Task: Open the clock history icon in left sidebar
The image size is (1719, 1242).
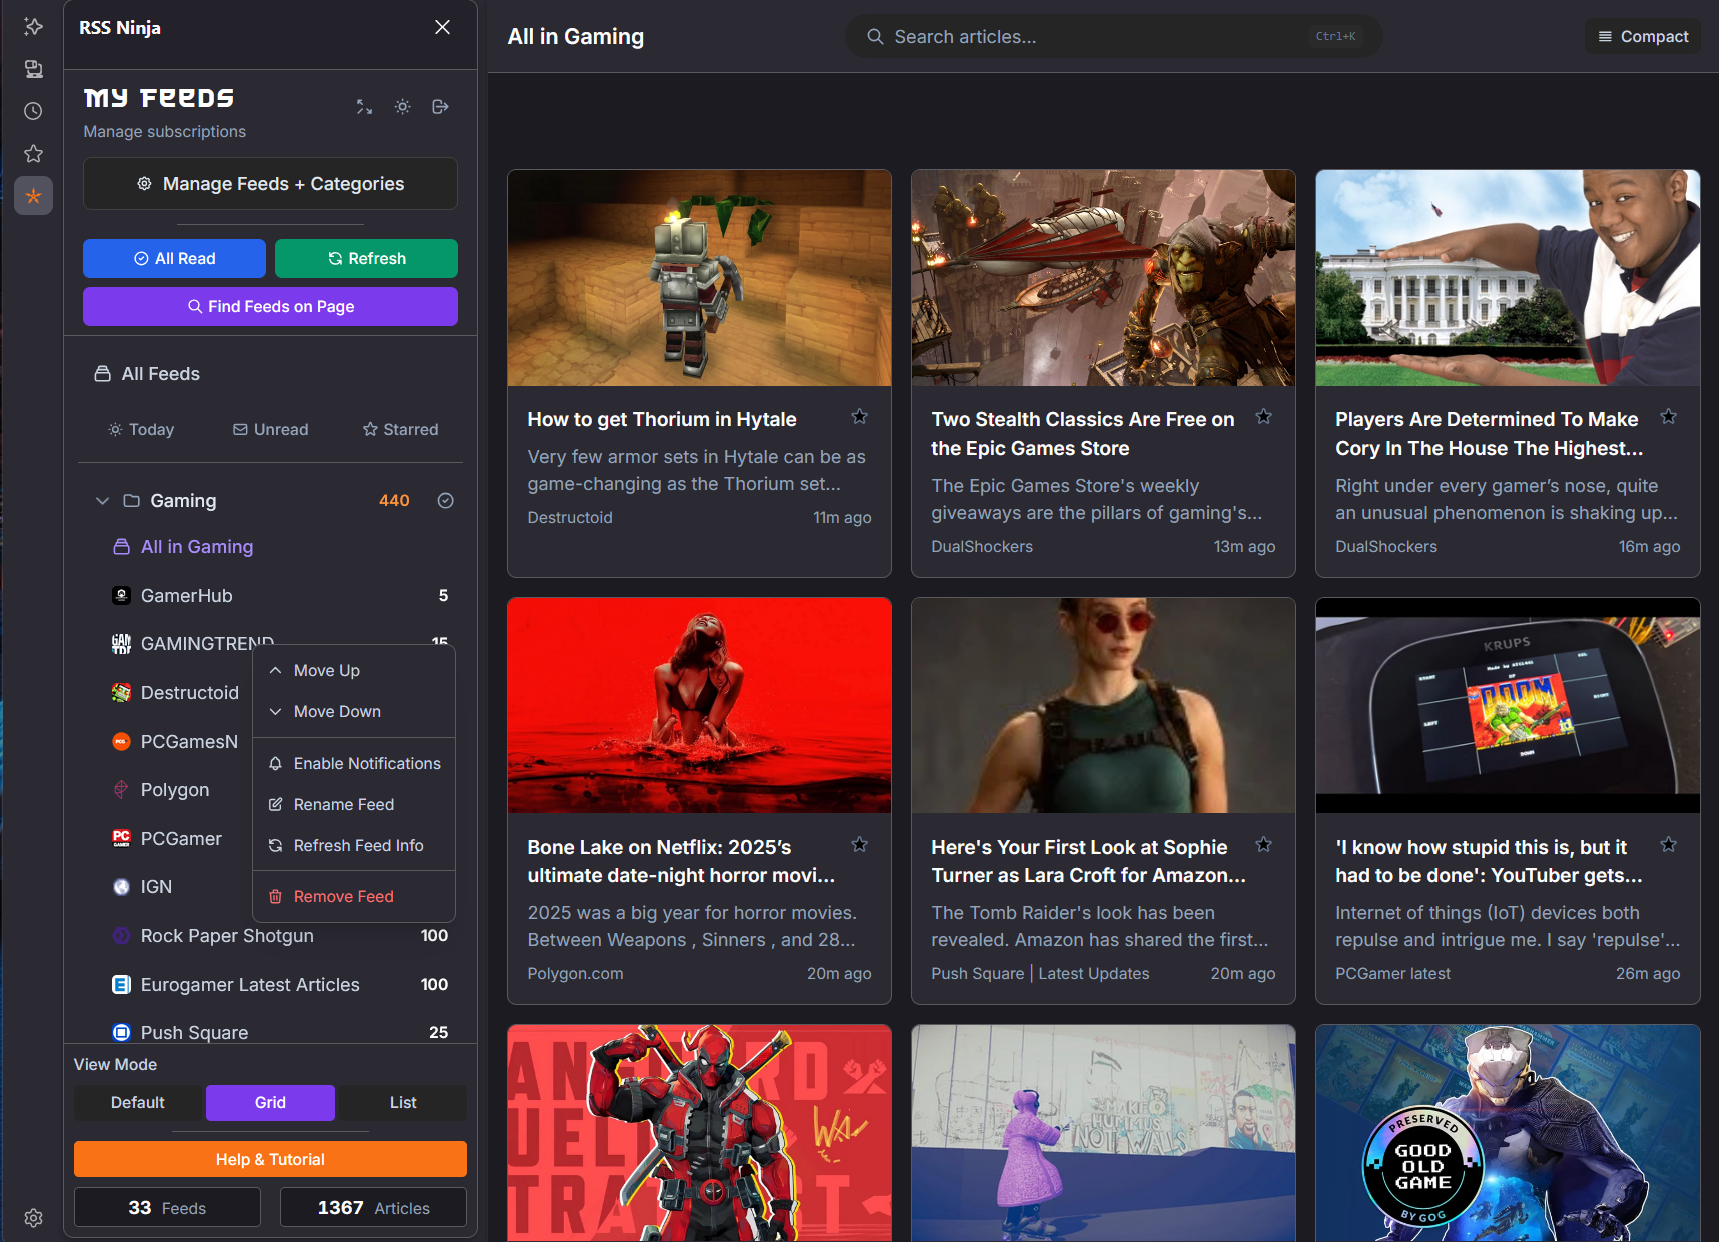Action: [x=33, y=111]
